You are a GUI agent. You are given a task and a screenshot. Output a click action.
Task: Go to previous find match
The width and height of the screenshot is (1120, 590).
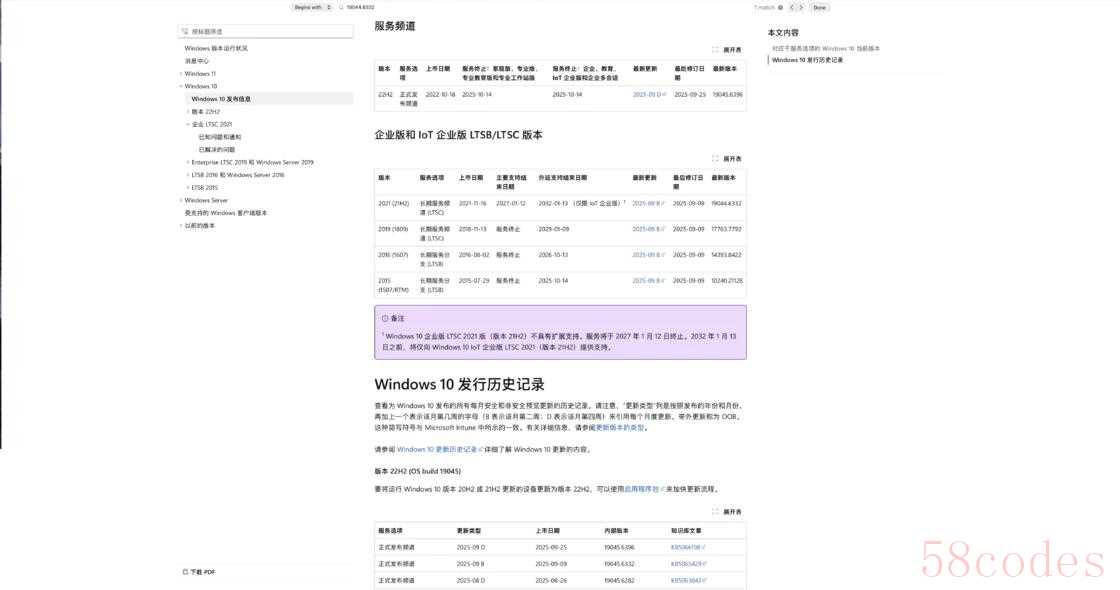(791, 7)
